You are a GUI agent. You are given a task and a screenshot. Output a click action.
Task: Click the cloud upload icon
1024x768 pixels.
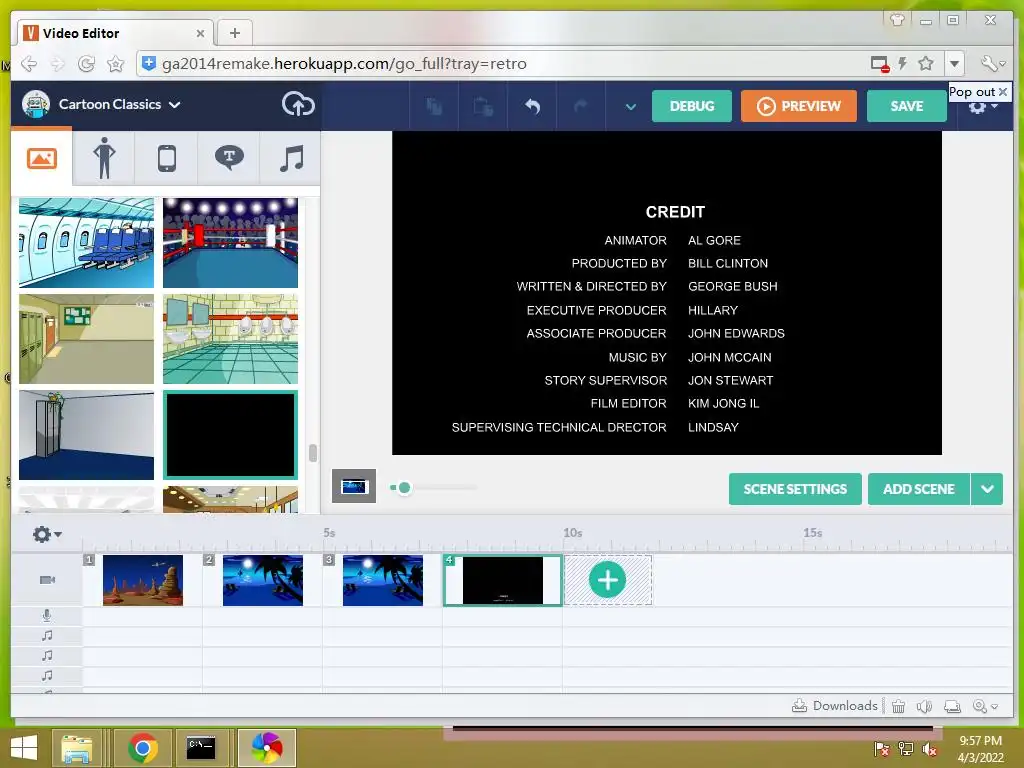click(298, 104)
